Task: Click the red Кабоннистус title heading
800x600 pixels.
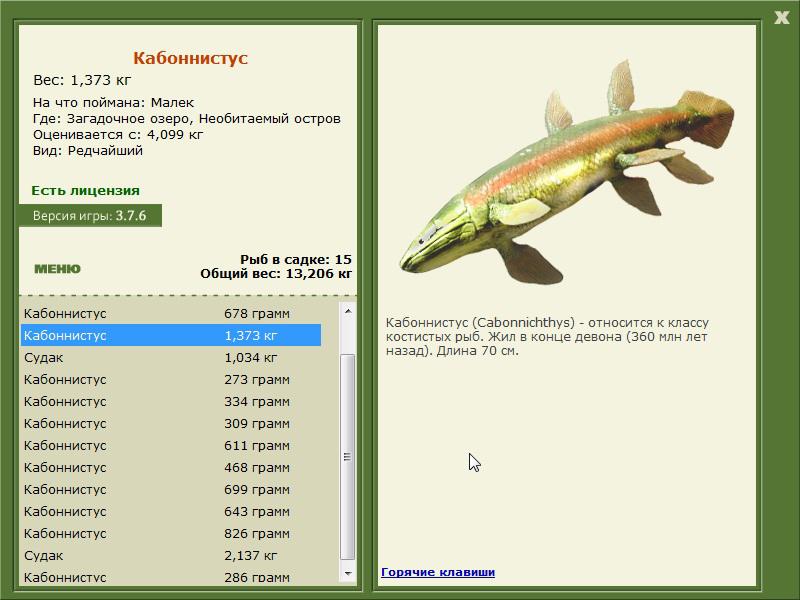Action: (190, 58)
